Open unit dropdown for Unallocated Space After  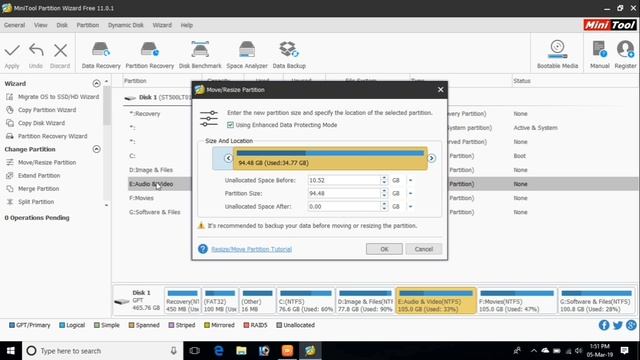(411, 206)
